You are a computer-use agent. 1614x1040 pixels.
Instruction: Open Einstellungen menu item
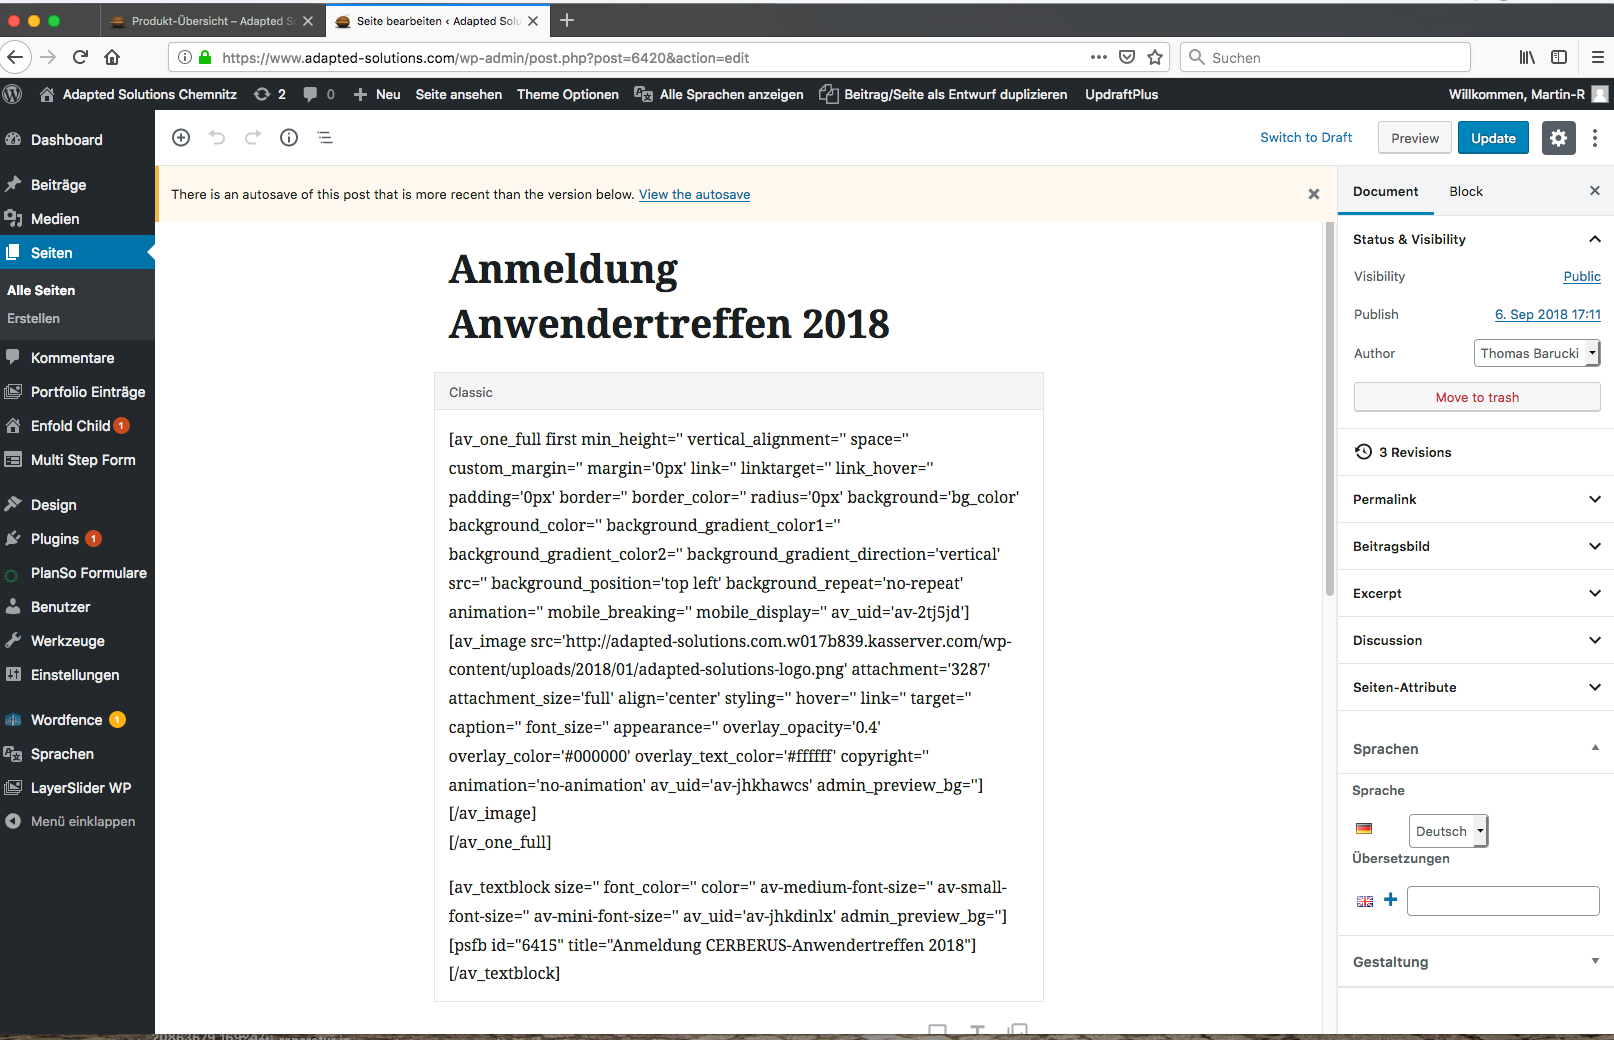[77, 675]
